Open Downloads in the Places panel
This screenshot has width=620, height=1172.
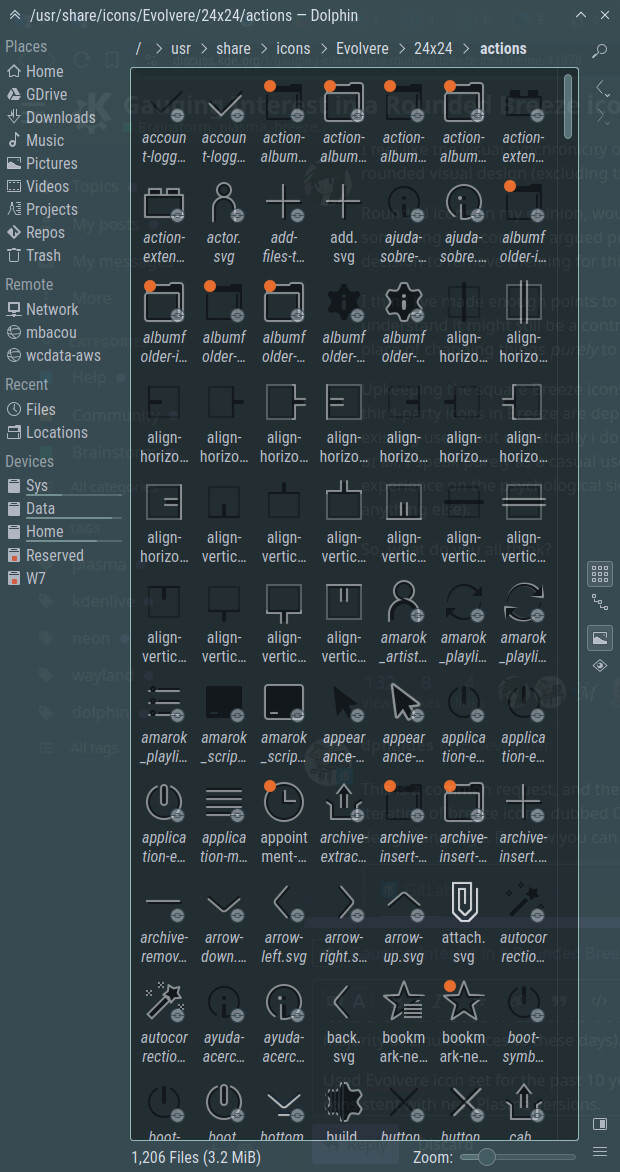(x=60, y=117)
